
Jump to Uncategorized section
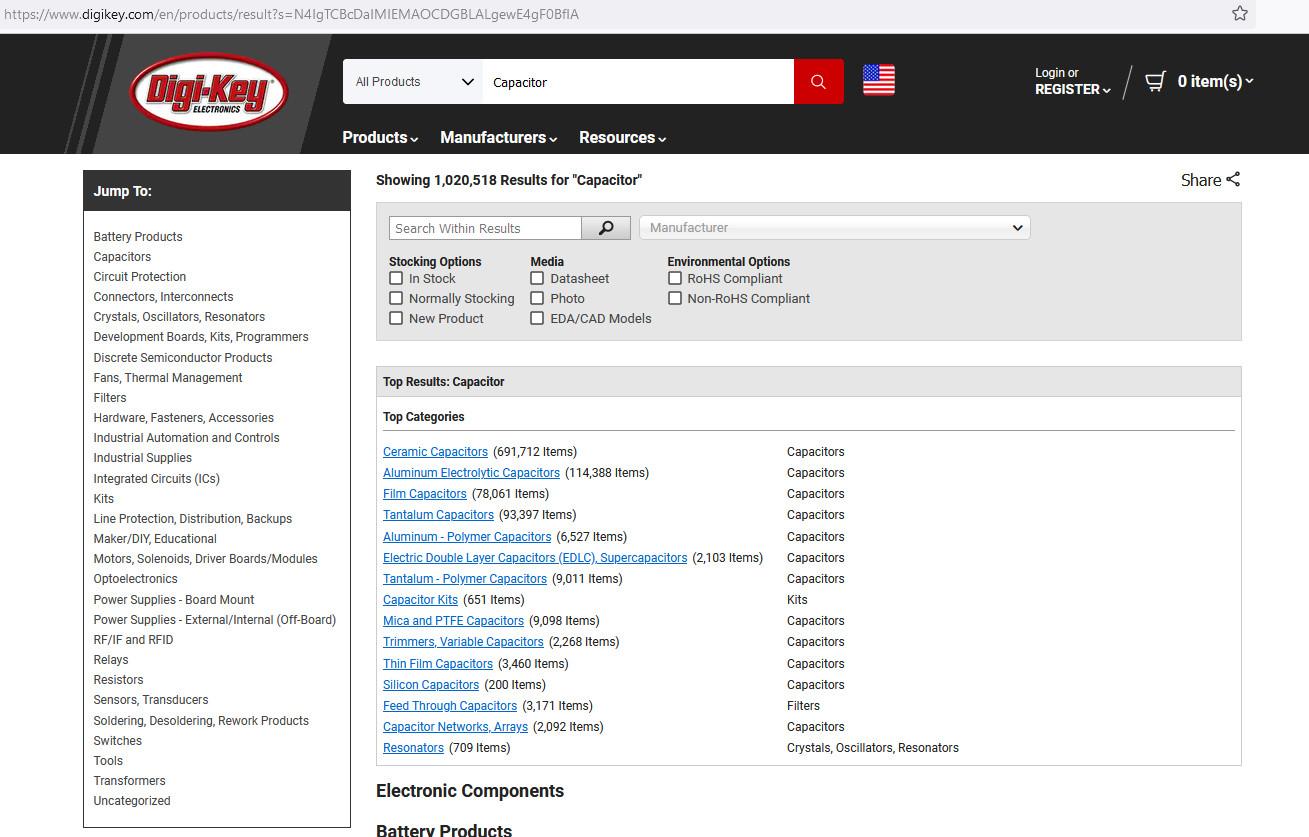coord(132,801)
